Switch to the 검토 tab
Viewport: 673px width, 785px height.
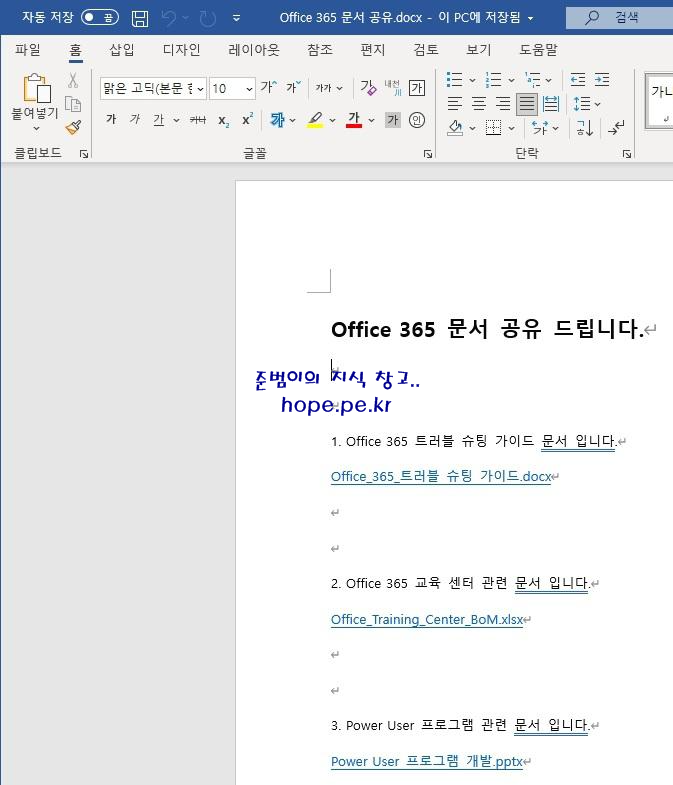(426, 50)
